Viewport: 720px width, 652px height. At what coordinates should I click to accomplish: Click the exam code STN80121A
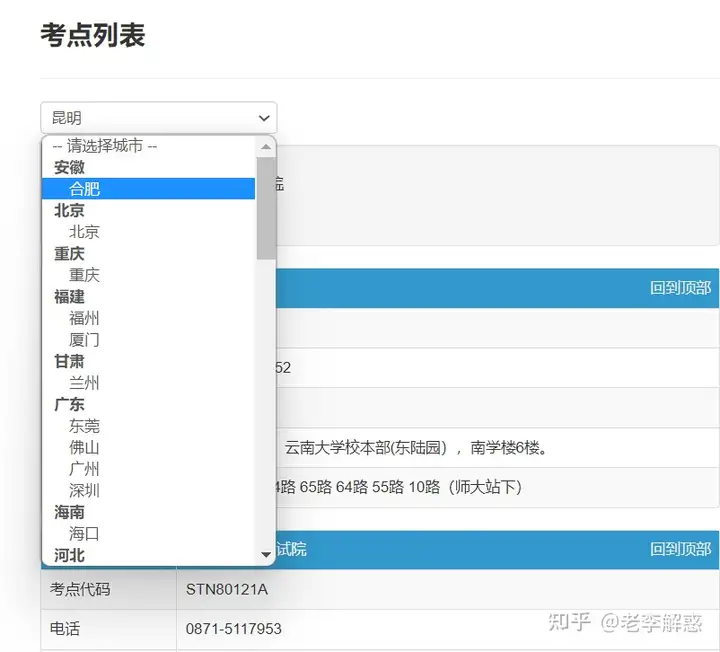227,590
